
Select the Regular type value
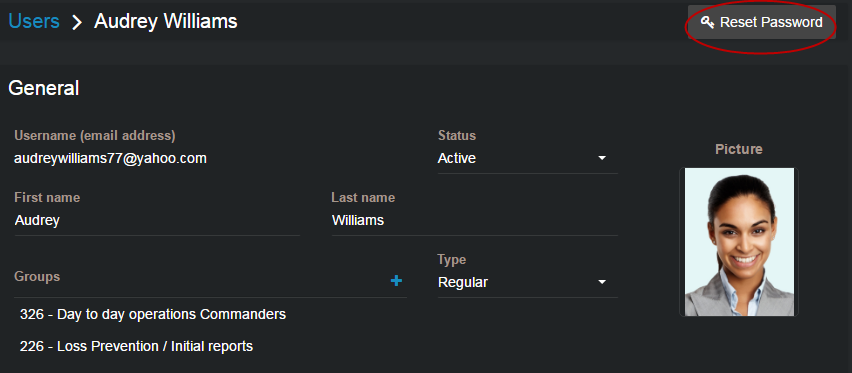[x=463, y=282]
